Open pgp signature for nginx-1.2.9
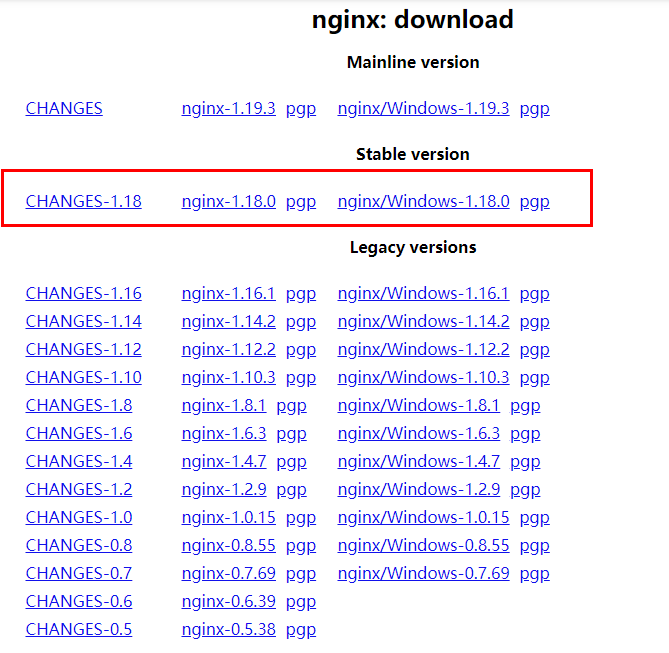The height and width of the screenshot is (653, 669). [x=291, y=491]
